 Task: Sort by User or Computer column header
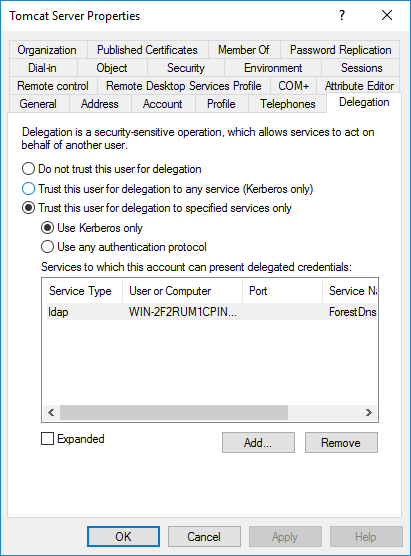coord(183,291)
